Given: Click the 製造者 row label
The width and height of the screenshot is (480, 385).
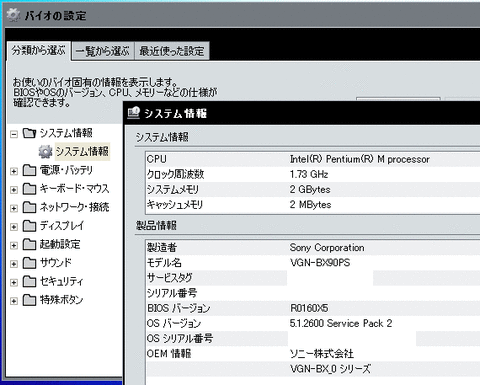Looking at the screenshot, I should [x=162, y=248].
